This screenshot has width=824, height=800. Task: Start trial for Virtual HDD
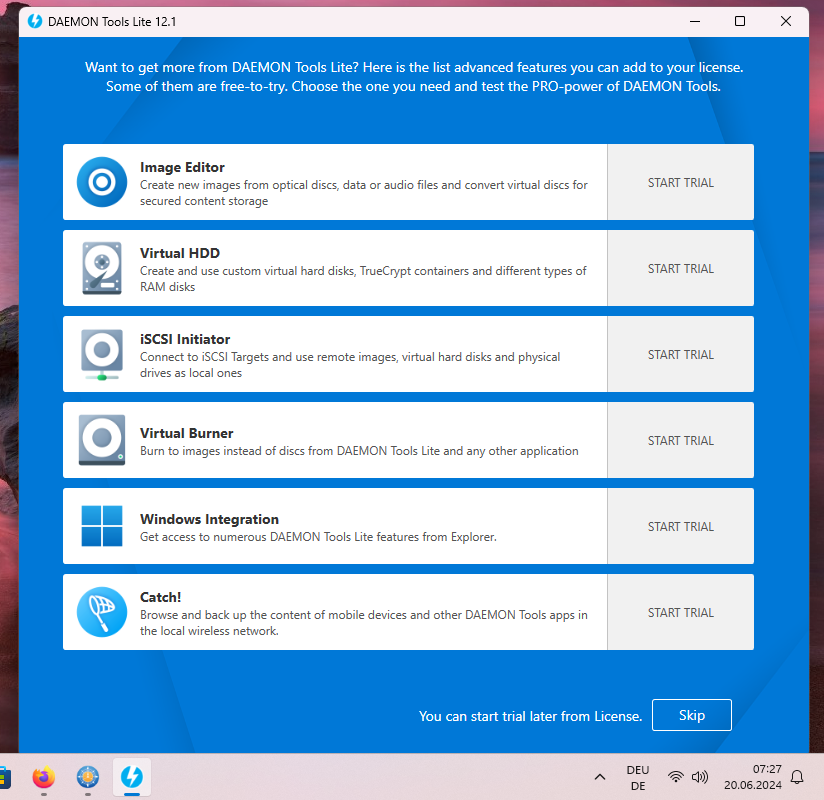pyautogui.click(x=681, y=268)
